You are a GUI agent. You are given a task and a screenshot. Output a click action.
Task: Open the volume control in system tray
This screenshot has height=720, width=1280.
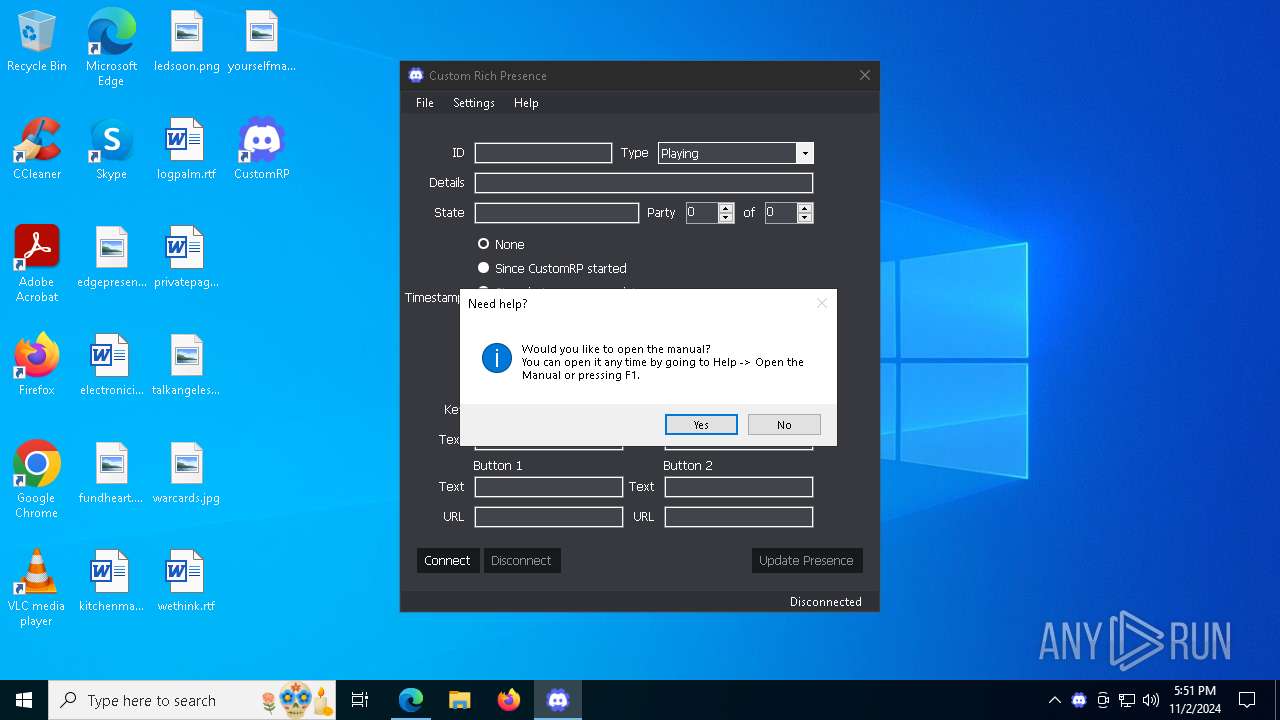click(1151, 700)
